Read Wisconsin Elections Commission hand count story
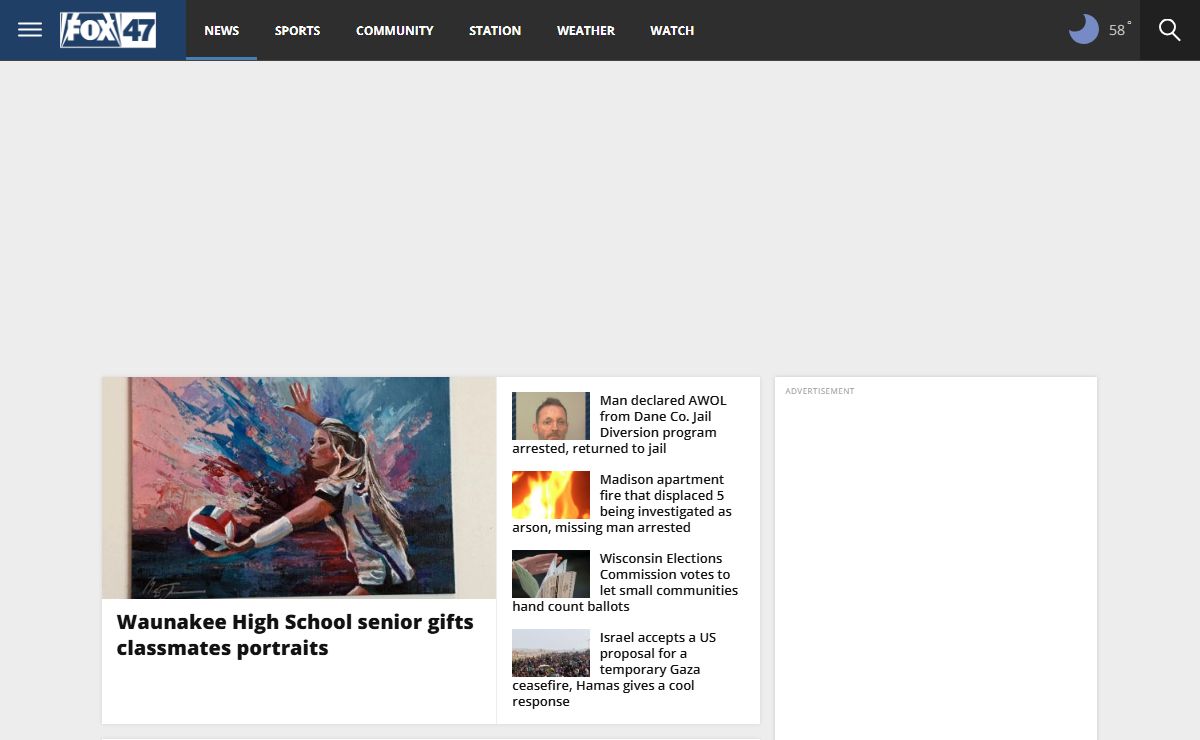1200x740 pixels. tap(625, 582)
